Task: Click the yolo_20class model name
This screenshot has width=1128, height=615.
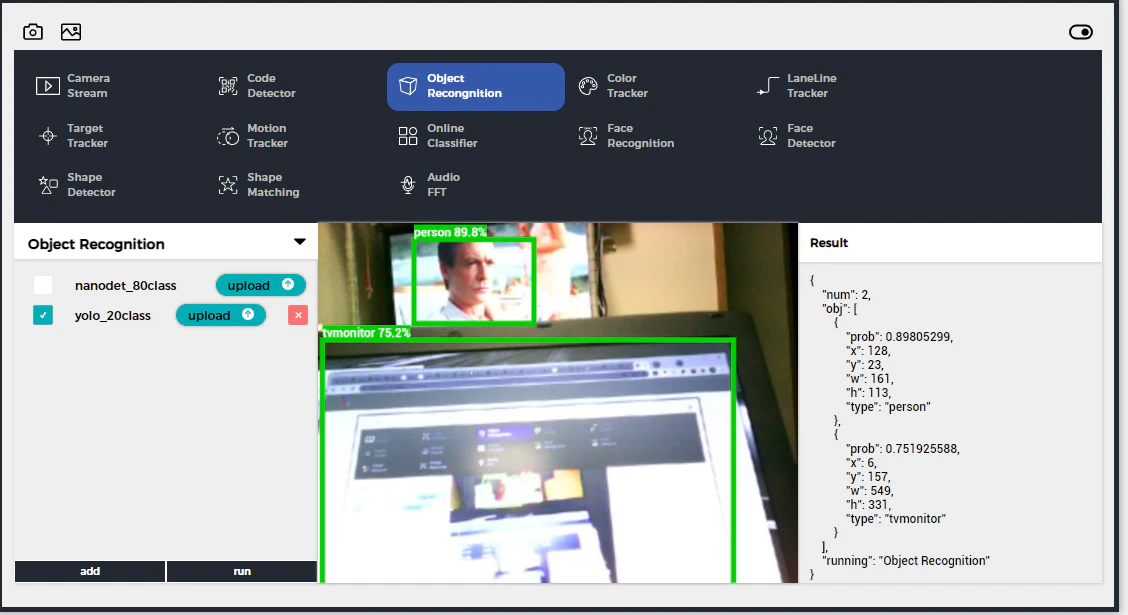Action: (113, 316)
